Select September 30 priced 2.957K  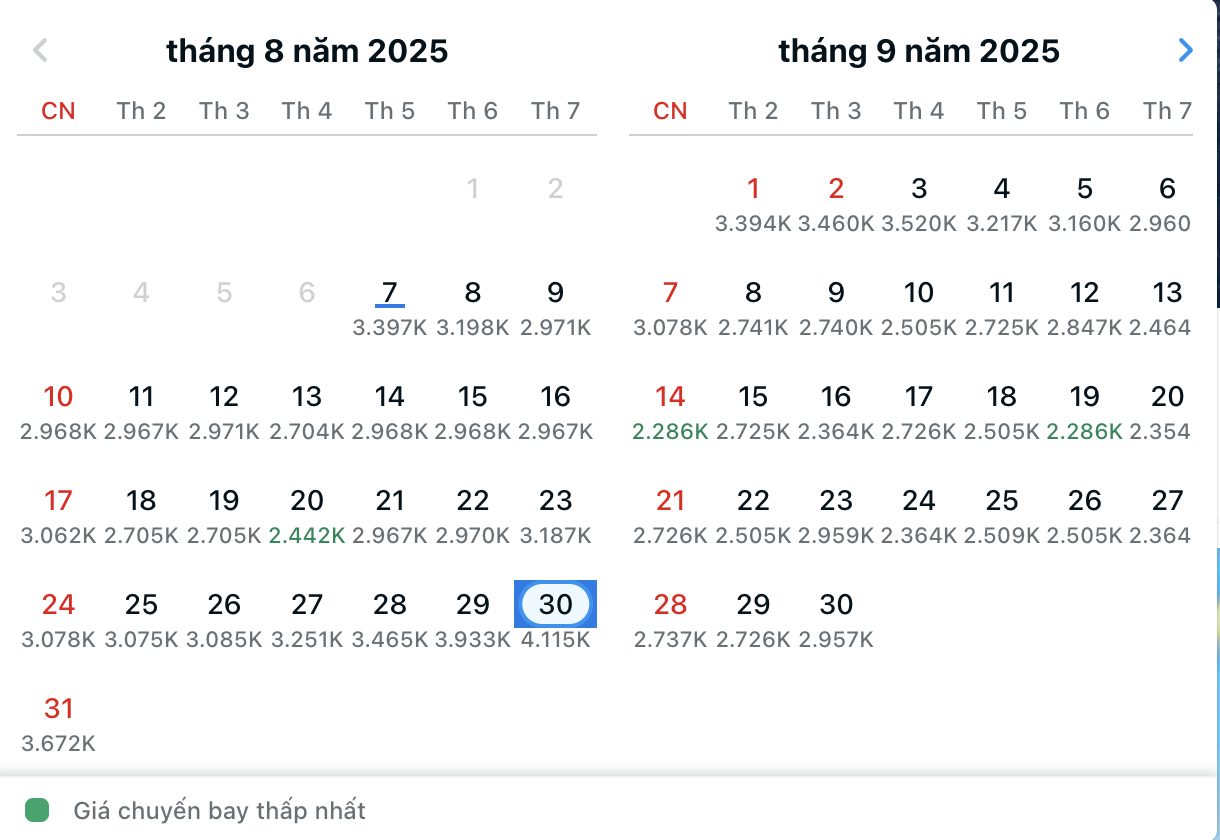836,604
